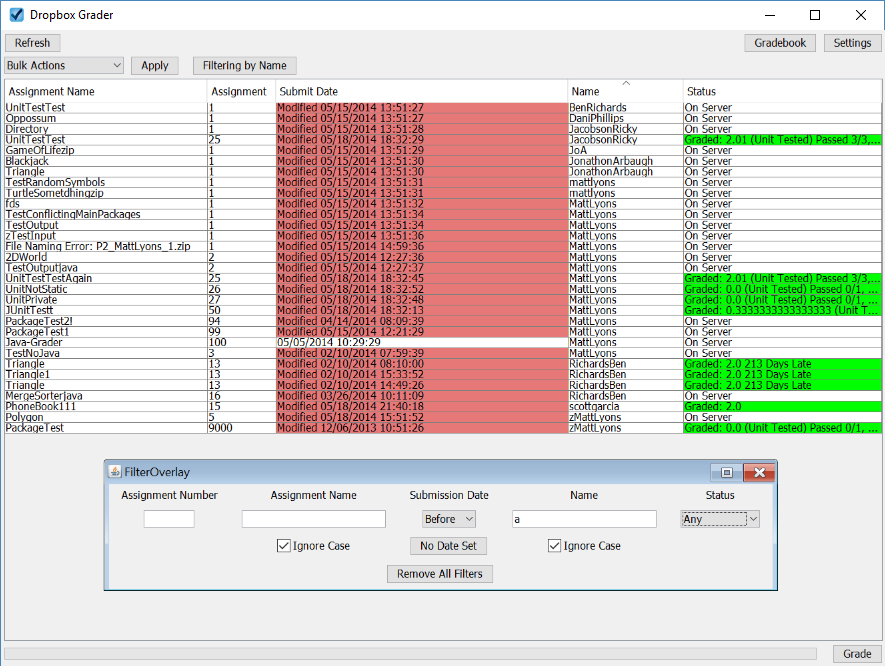Image resolution: width=885 pixels, height=666 pixels.
Task: Select the fds assignment row
Action: [x=443, y=204]
